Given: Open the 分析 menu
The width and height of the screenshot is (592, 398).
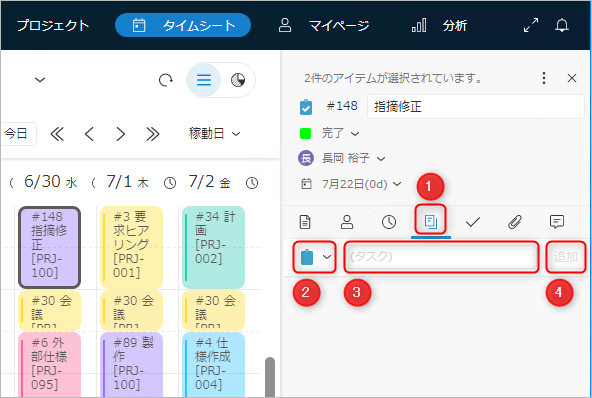Looking at the screenshot, I should point(439,25).
